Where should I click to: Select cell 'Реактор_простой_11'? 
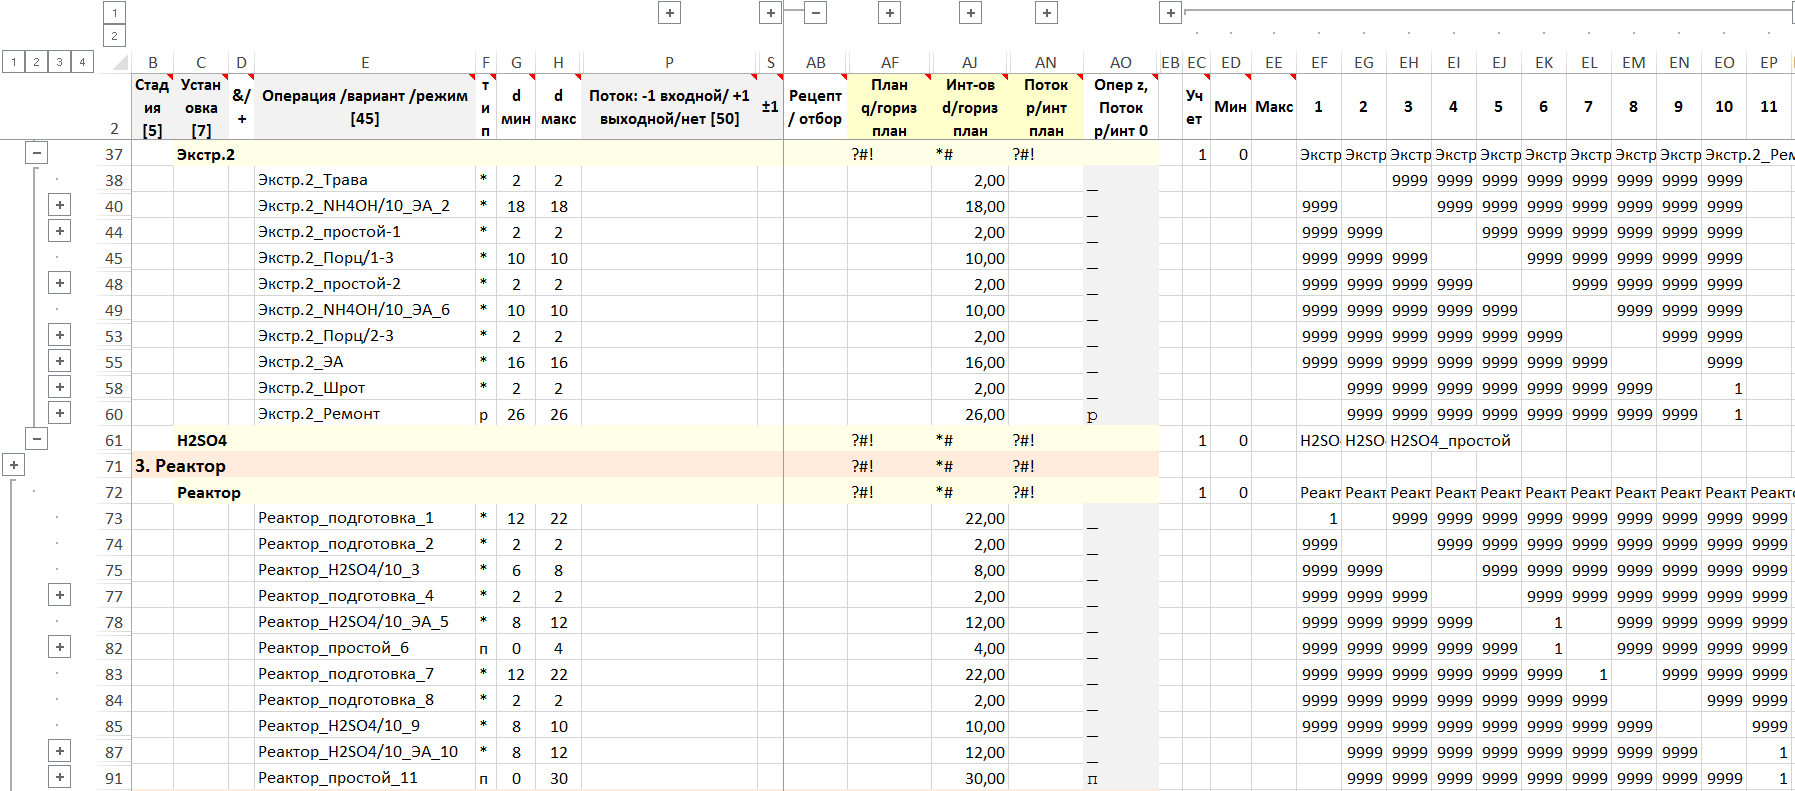coord(338,778)
